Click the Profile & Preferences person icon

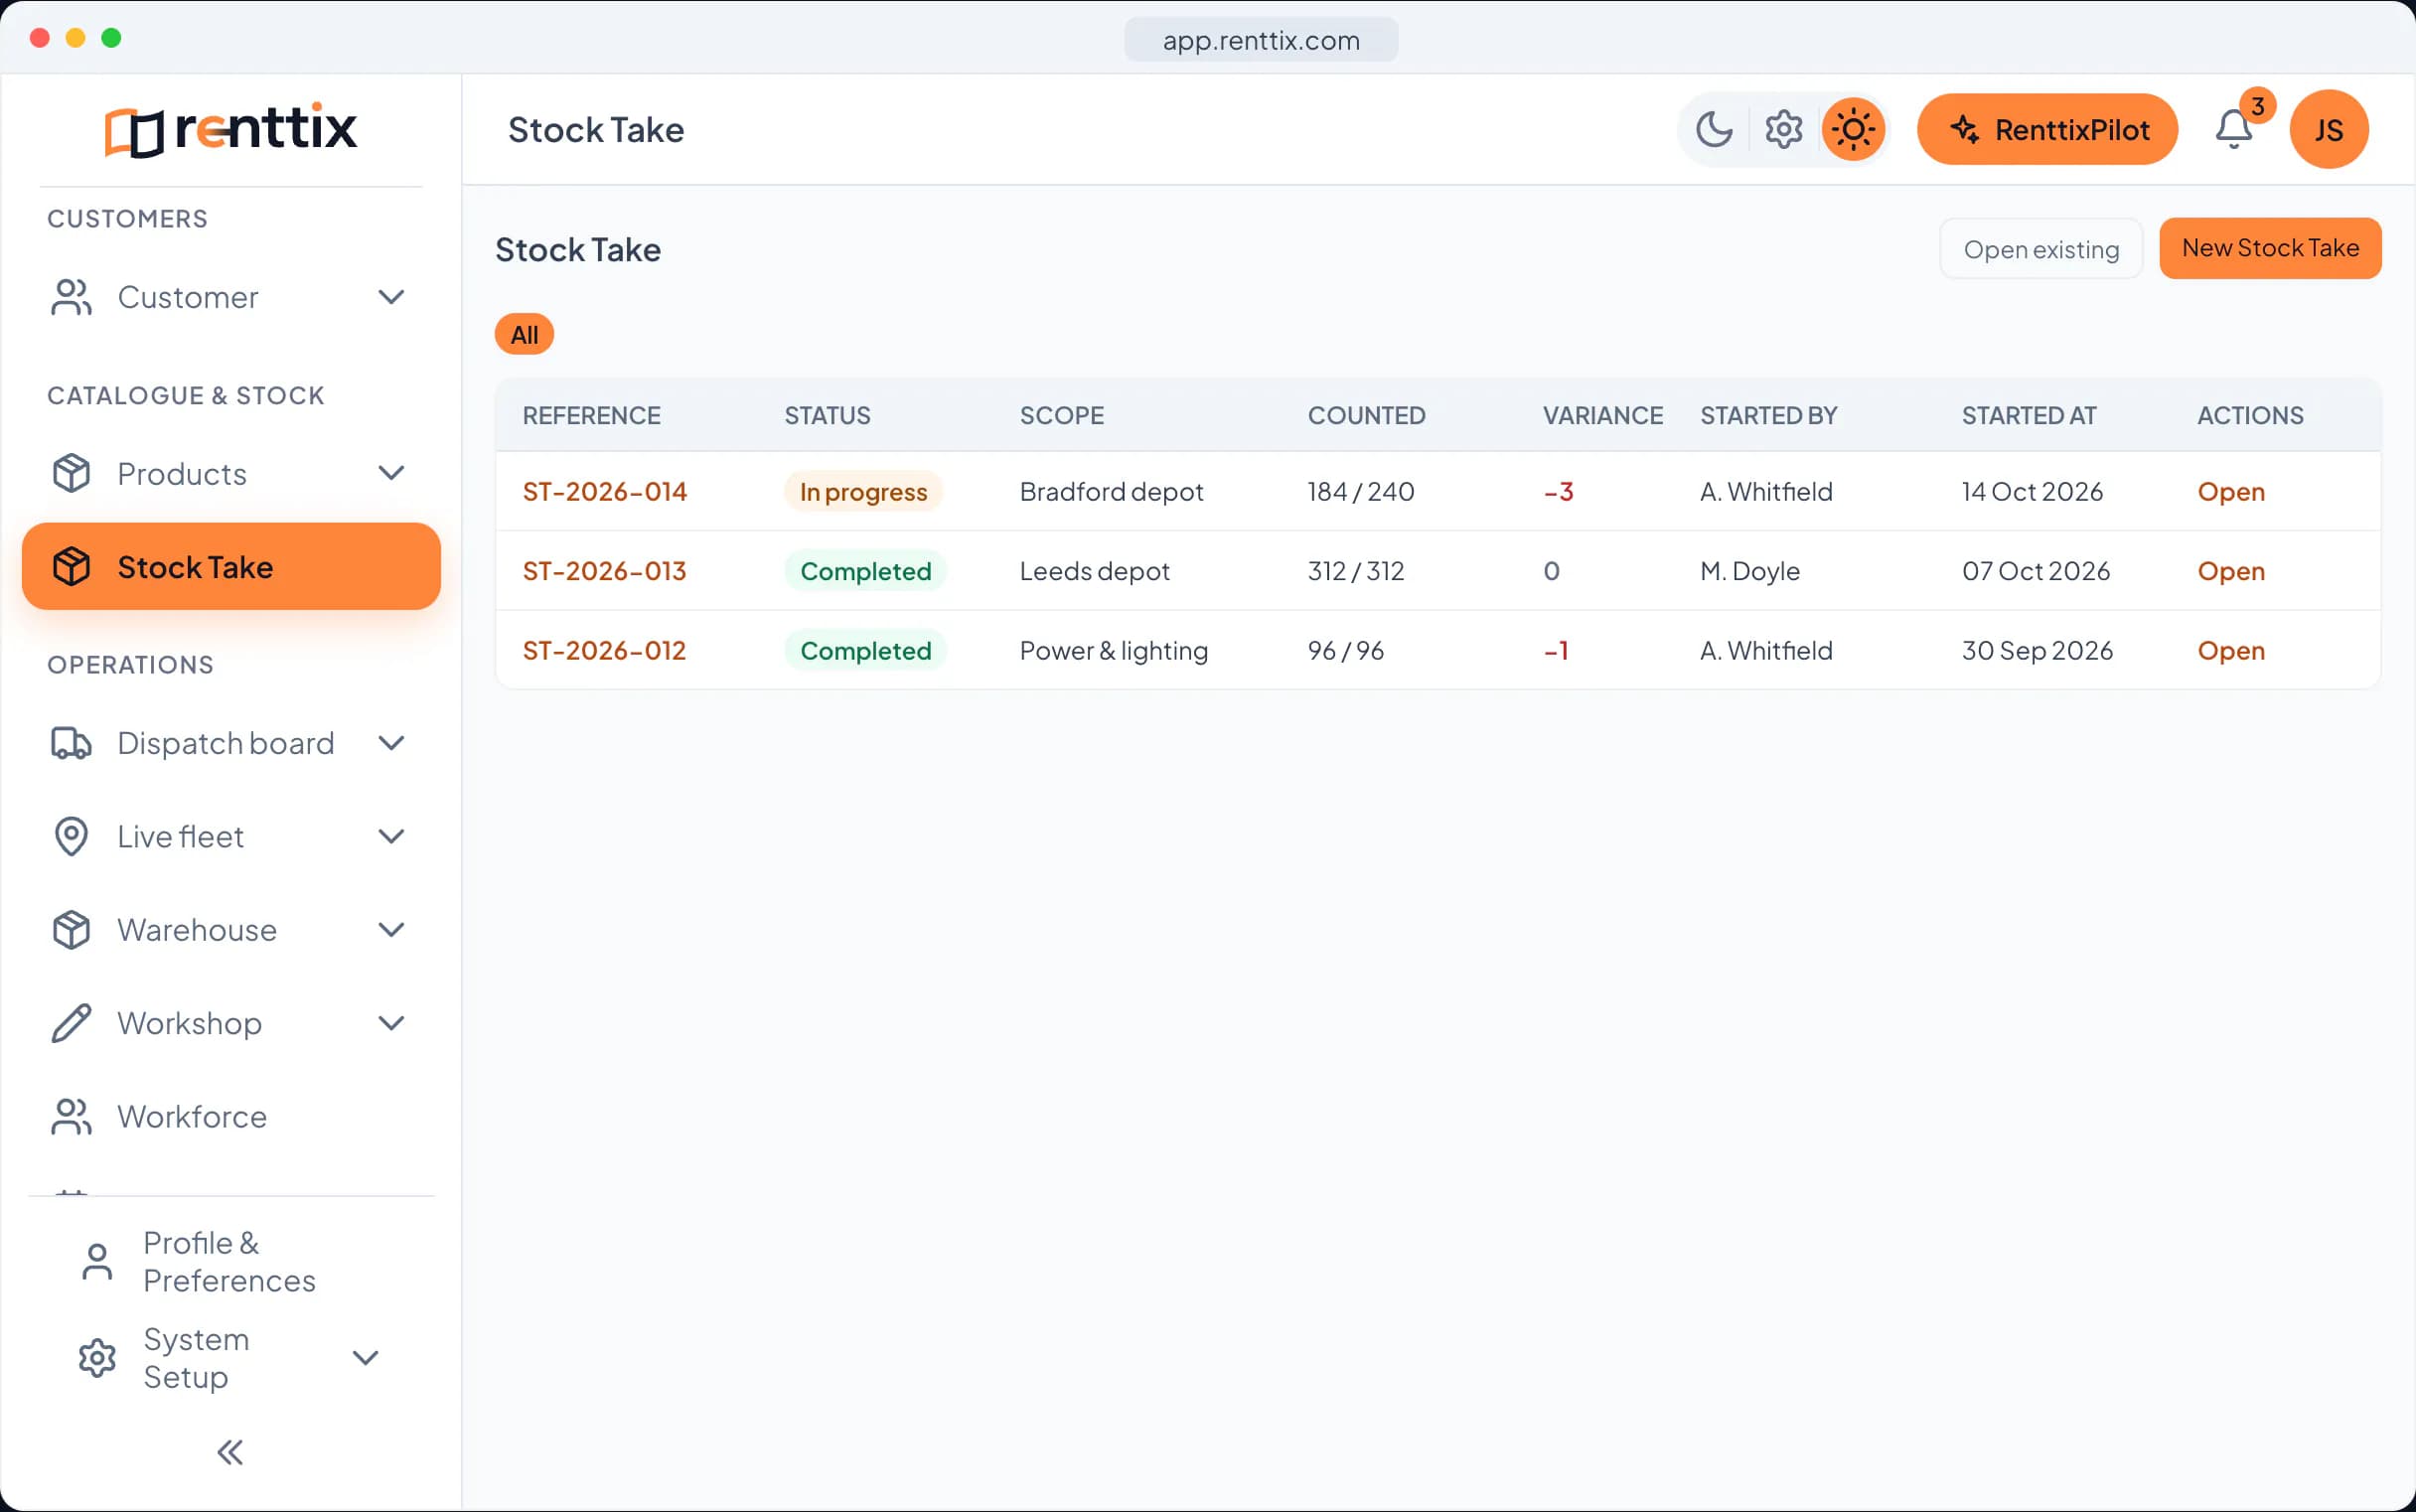[97, 1262]
